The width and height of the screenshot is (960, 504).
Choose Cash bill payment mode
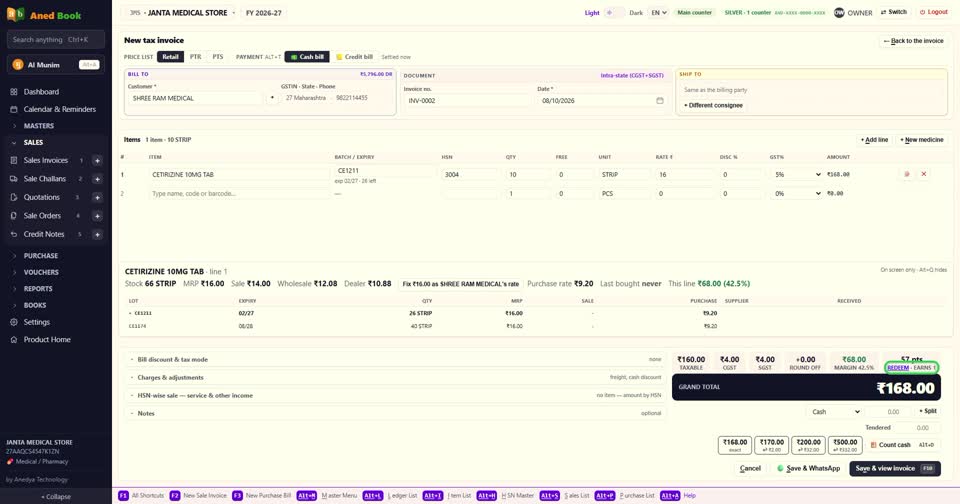pyautogui.click(x=307, y=57)
